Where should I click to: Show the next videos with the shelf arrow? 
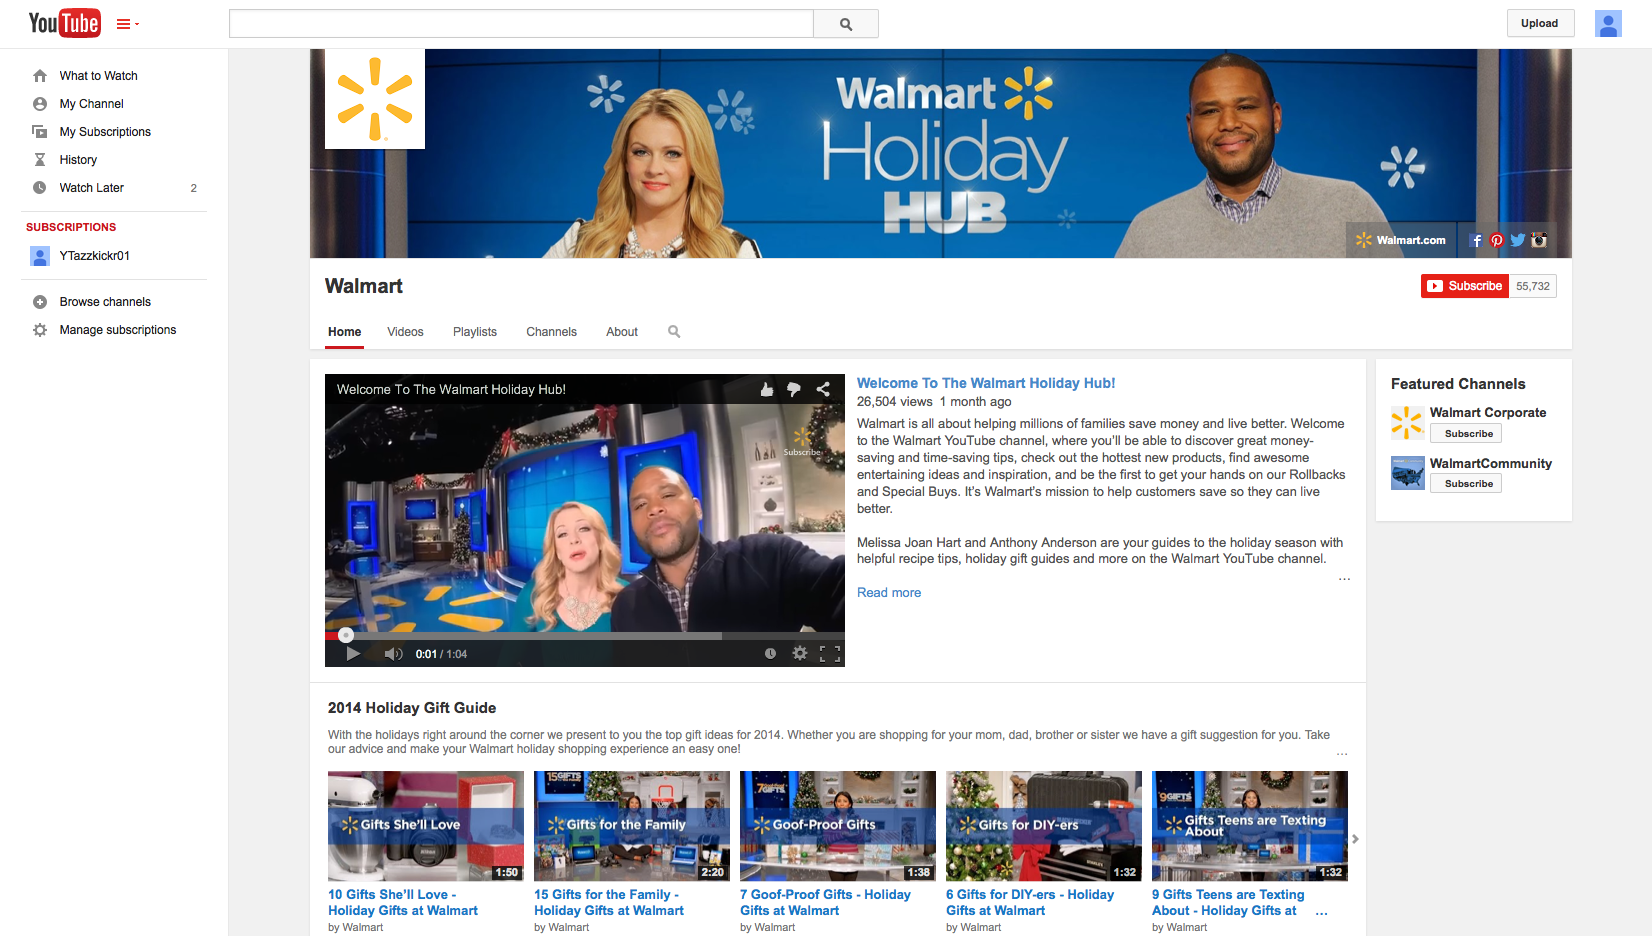(x=1355, y=839)
